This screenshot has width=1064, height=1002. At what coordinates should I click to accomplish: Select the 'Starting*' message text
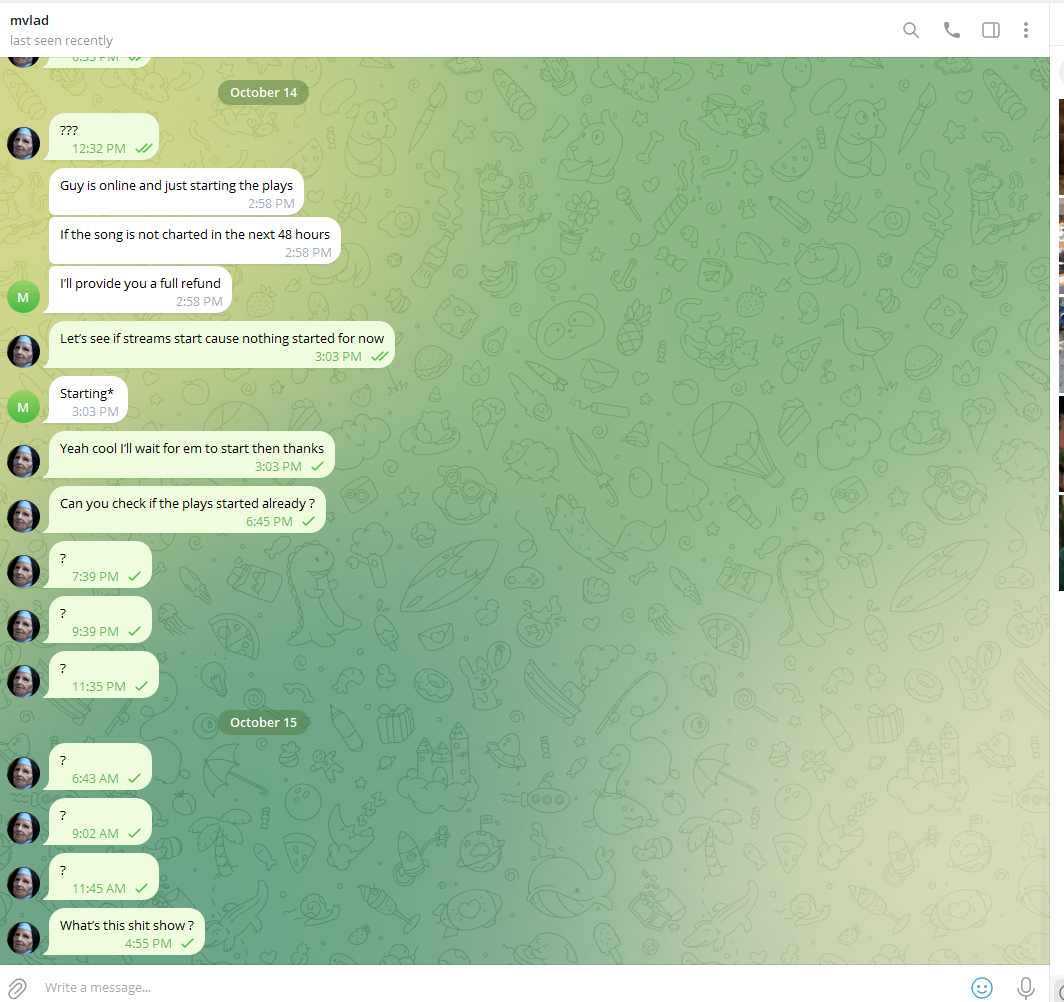pos(87,393)
